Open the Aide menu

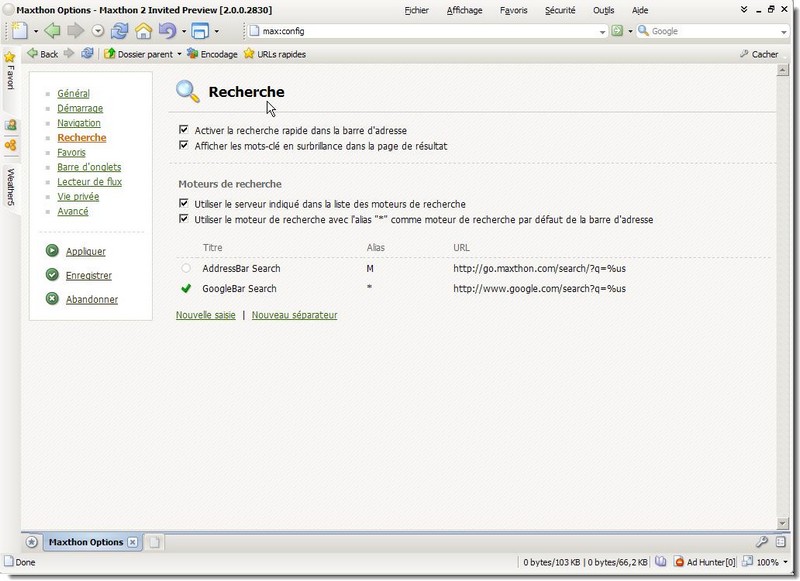(640, 10)
